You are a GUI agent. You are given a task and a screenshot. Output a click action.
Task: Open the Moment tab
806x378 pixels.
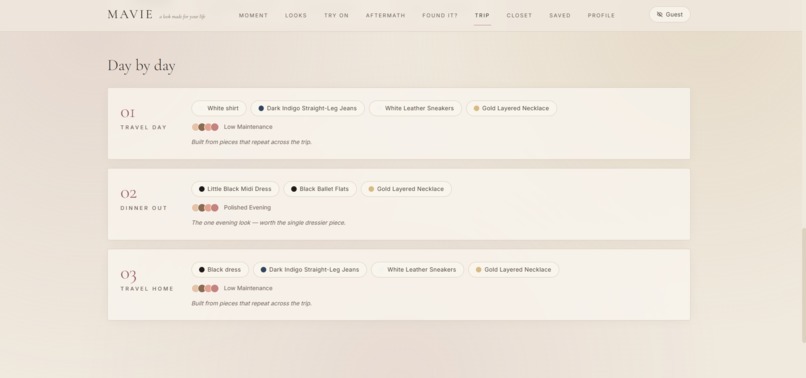pyautogui.click(x=253, y=15)
